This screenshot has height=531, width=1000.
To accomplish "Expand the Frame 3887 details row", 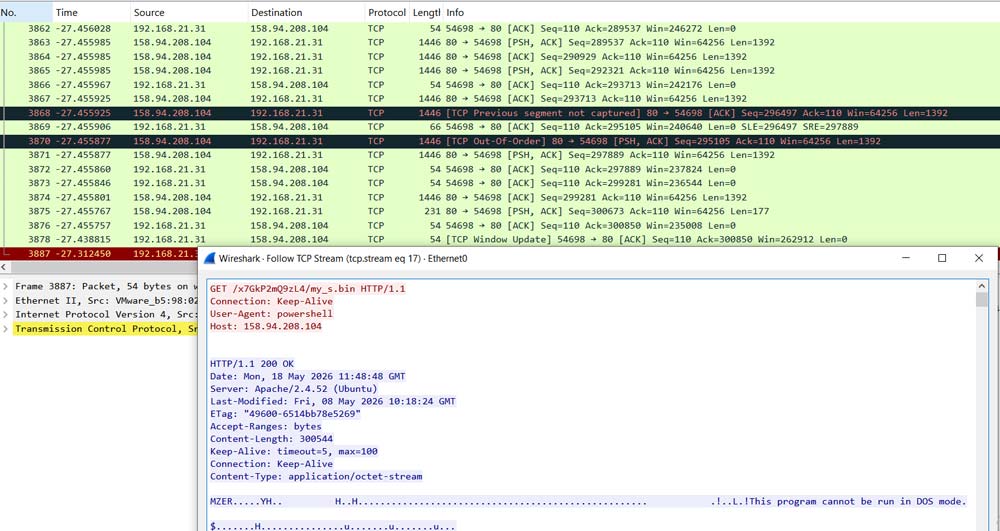I will click(x=6, y=286).
